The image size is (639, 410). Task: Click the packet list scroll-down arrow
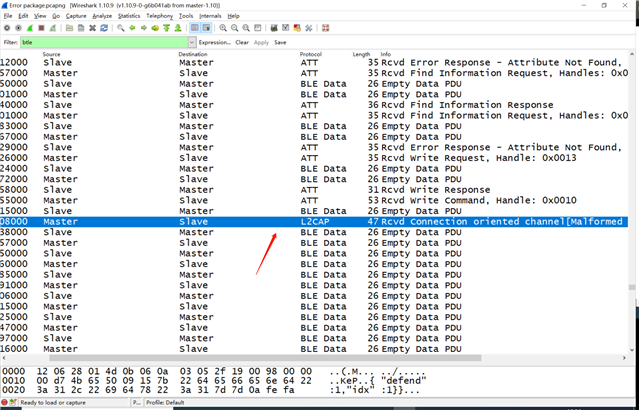pyautogui.click(x=632, y=350)
